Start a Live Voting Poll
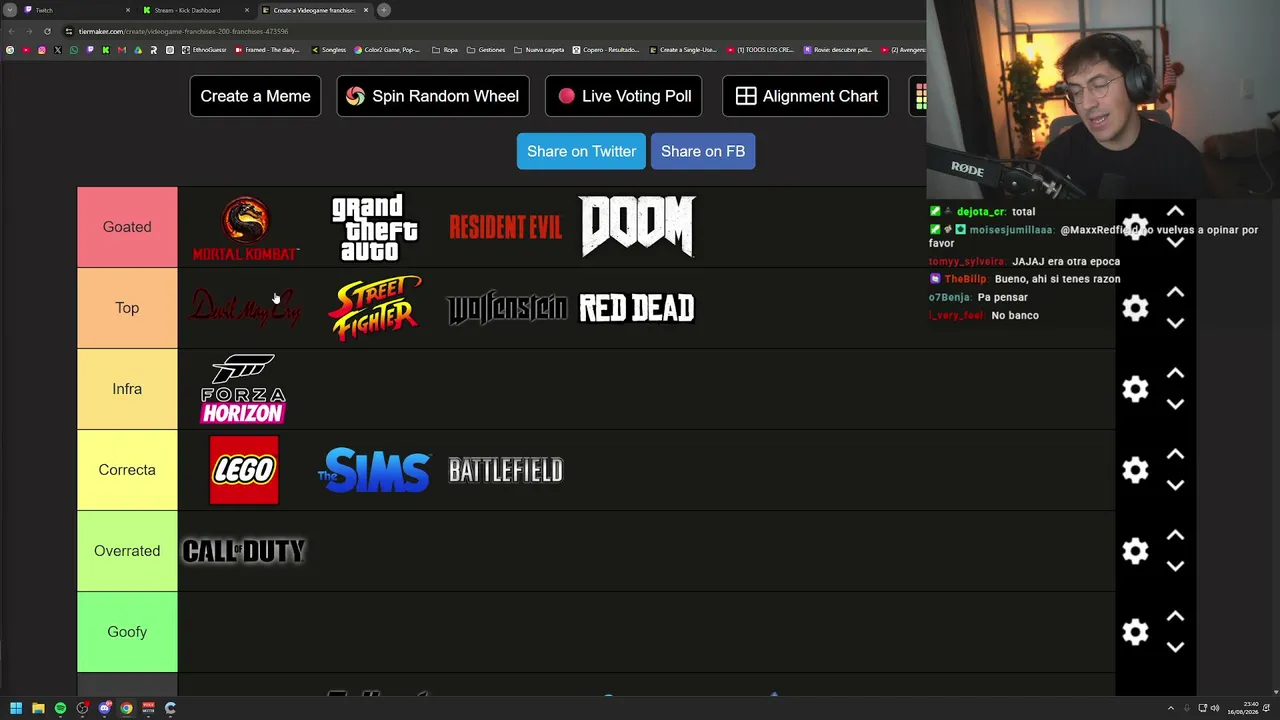1280x720 pixels. click(624, 96)
